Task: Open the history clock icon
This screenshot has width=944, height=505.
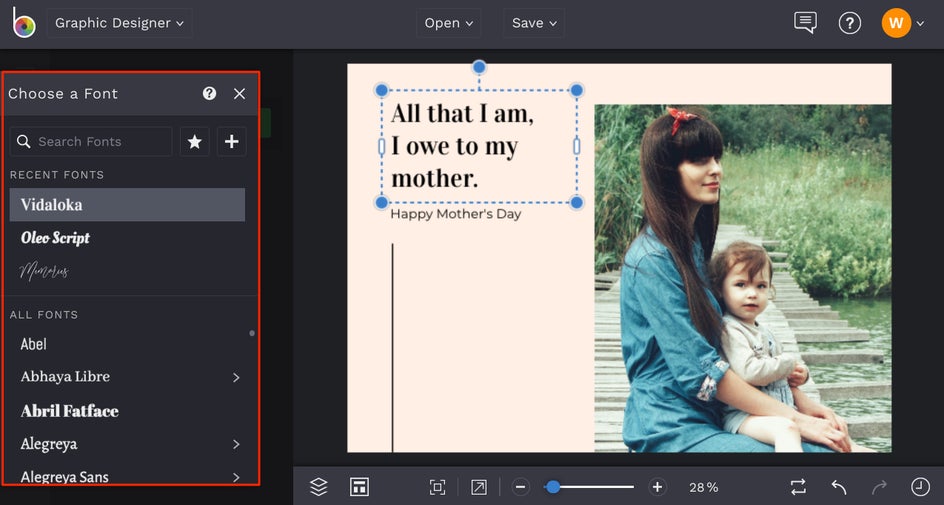Action: pyautogui.click(x=920, y=487)
